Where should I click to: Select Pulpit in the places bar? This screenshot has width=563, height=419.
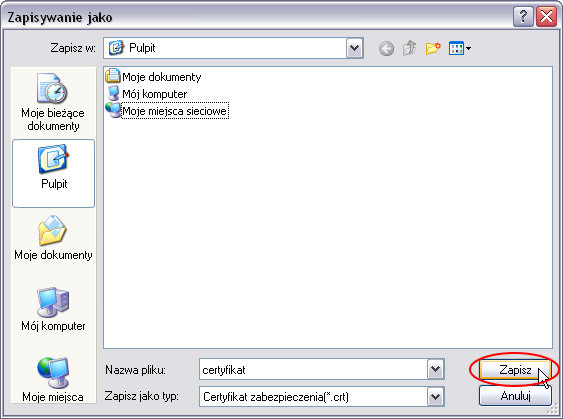coord(53,173)
